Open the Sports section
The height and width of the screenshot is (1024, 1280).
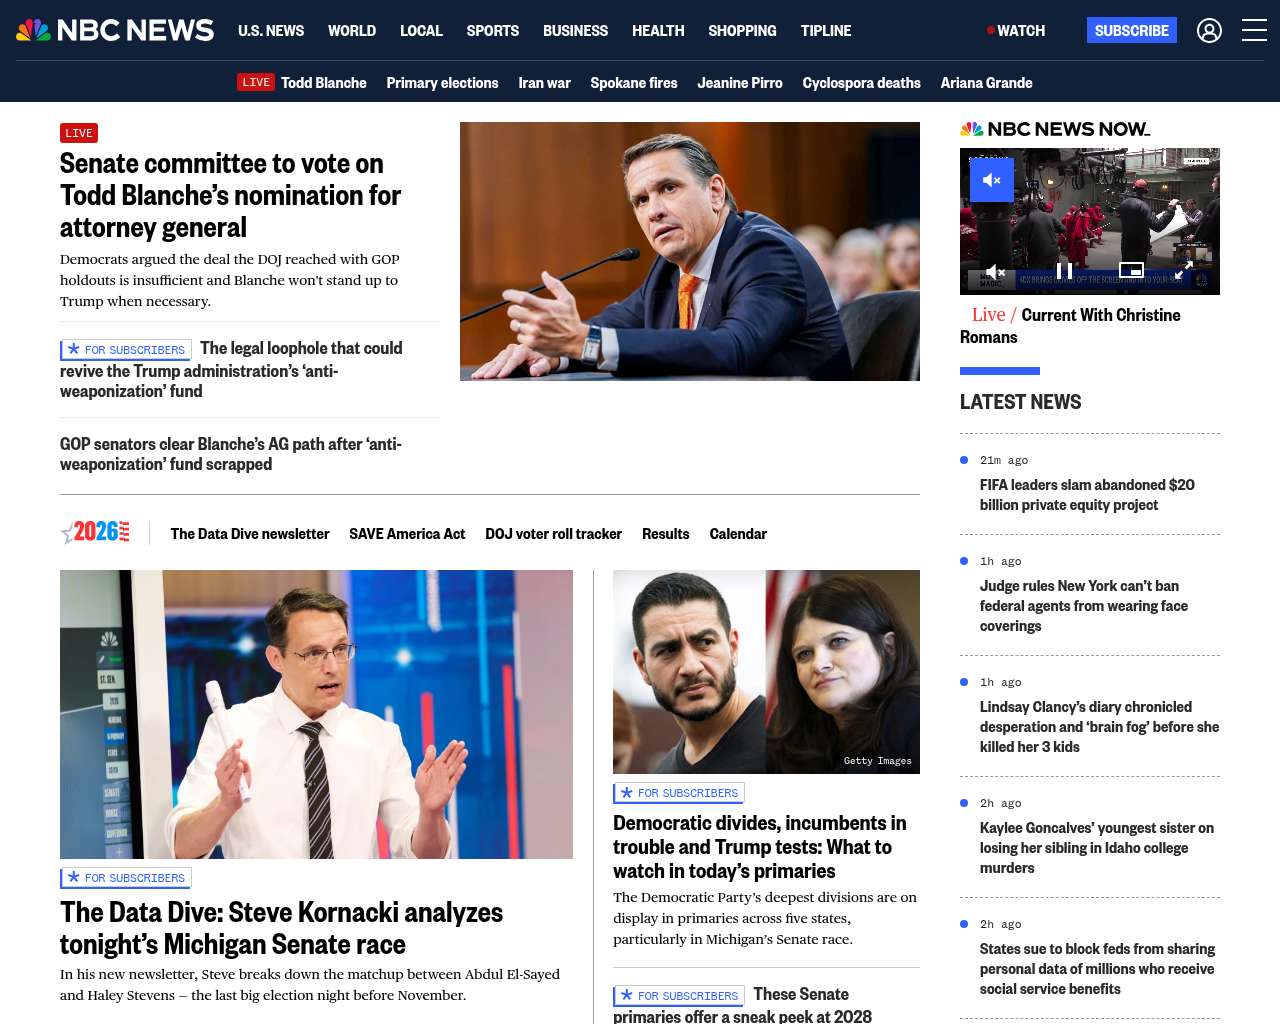pos(493,31)
